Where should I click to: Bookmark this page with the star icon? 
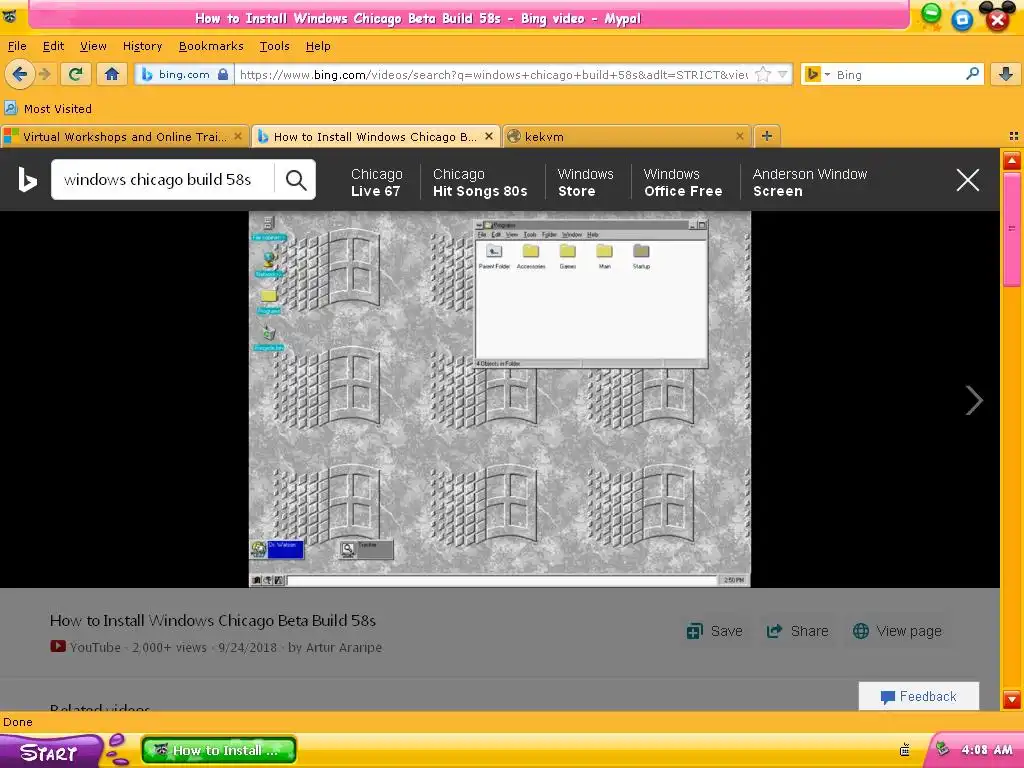[x=763, y=74]
